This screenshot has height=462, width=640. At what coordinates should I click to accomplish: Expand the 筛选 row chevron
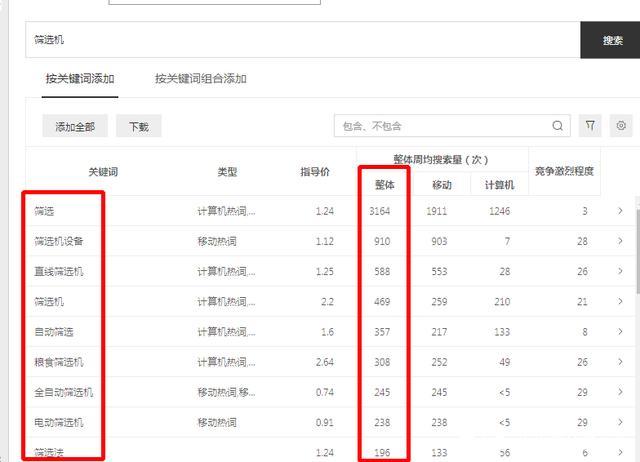(620, 211)
